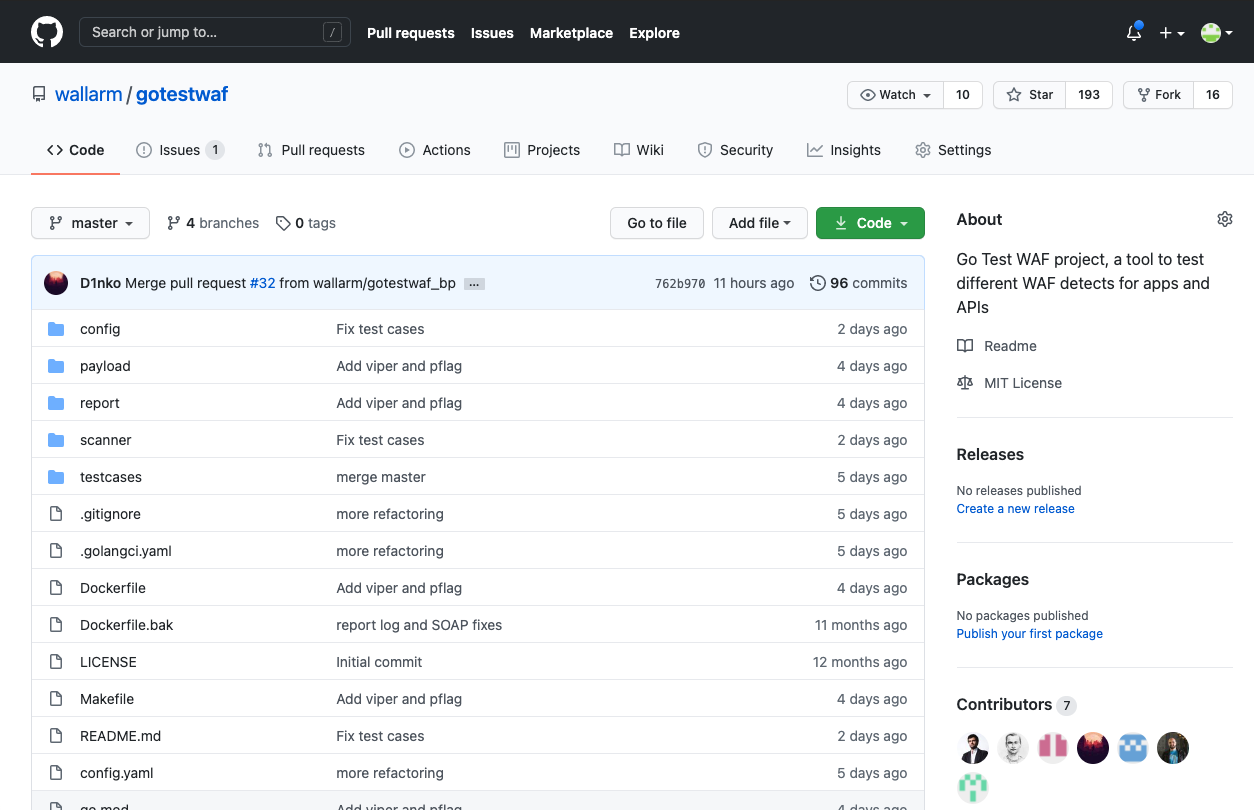Open the Dockerfile file name
The image size is (1254, 810).
(113, 588)
